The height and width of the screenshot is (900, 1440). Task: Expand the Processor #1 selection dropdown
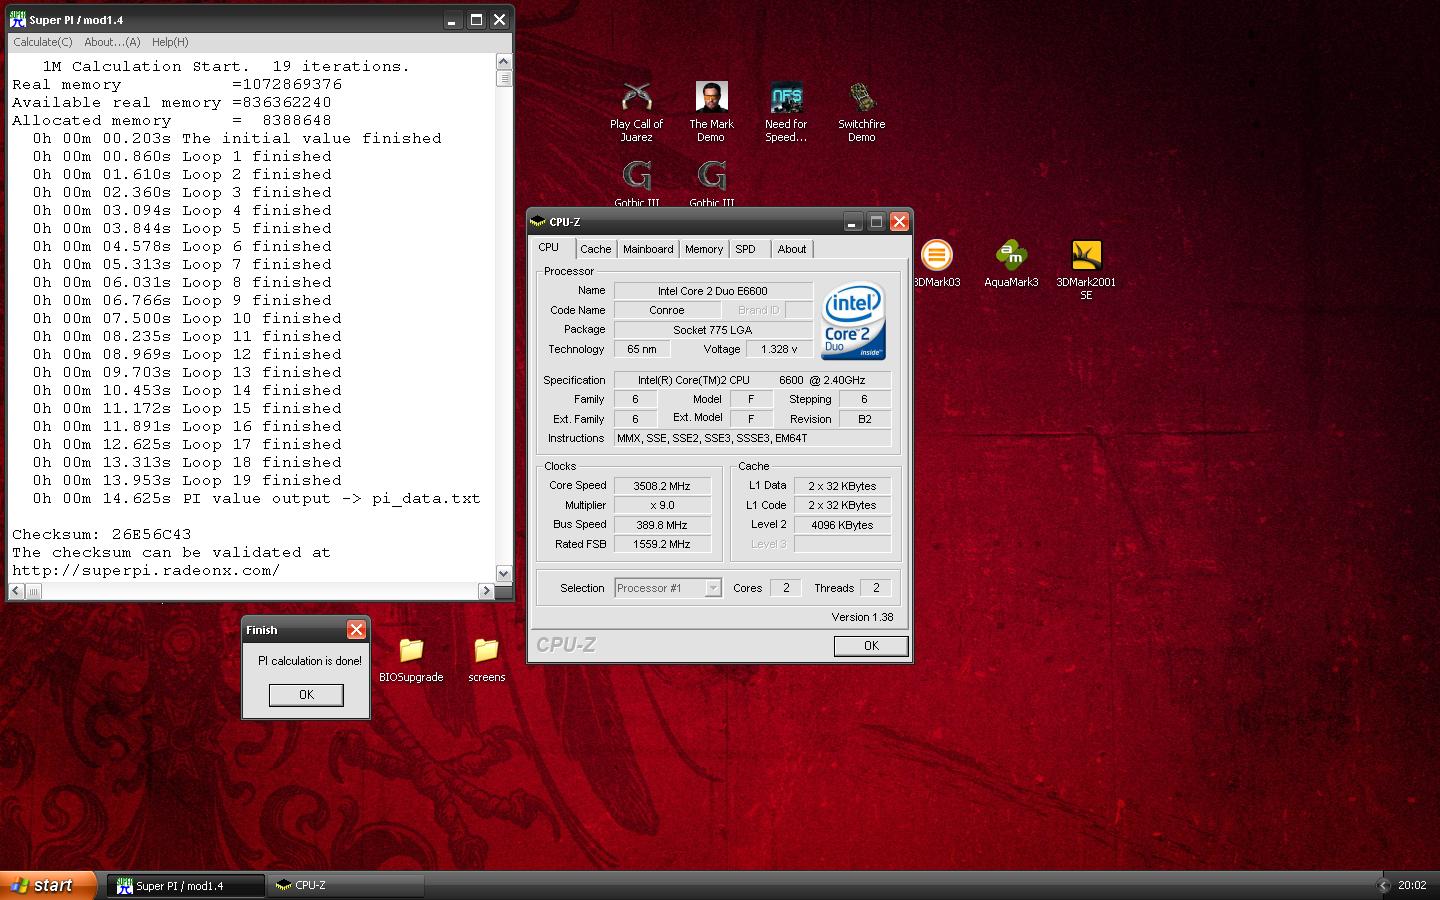[713, 588]
